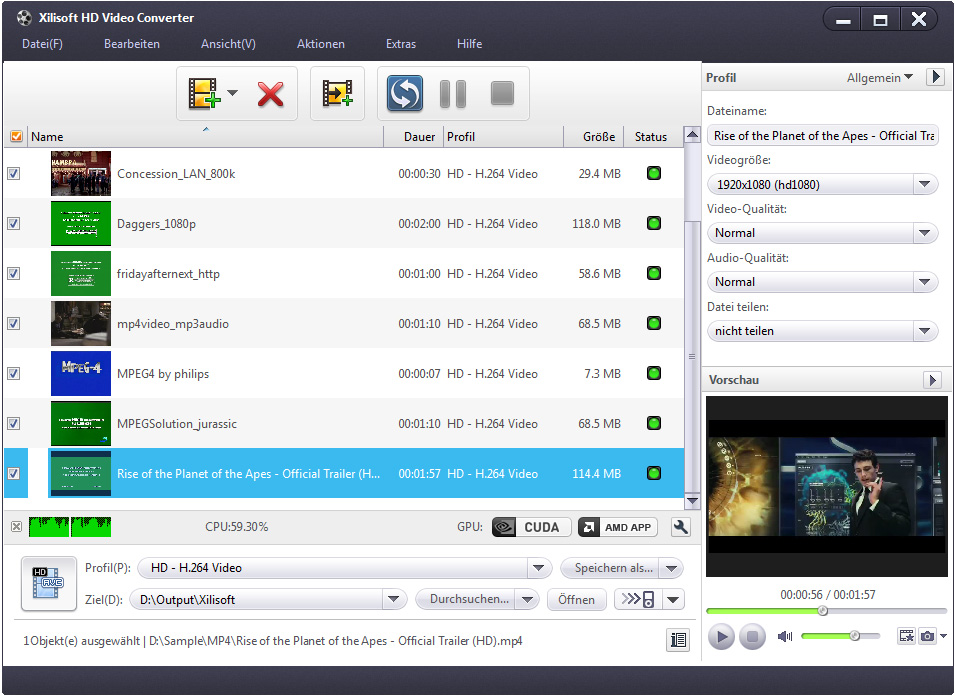Click the stop conversion icon
955x696 pixels.
coord(502,94)
